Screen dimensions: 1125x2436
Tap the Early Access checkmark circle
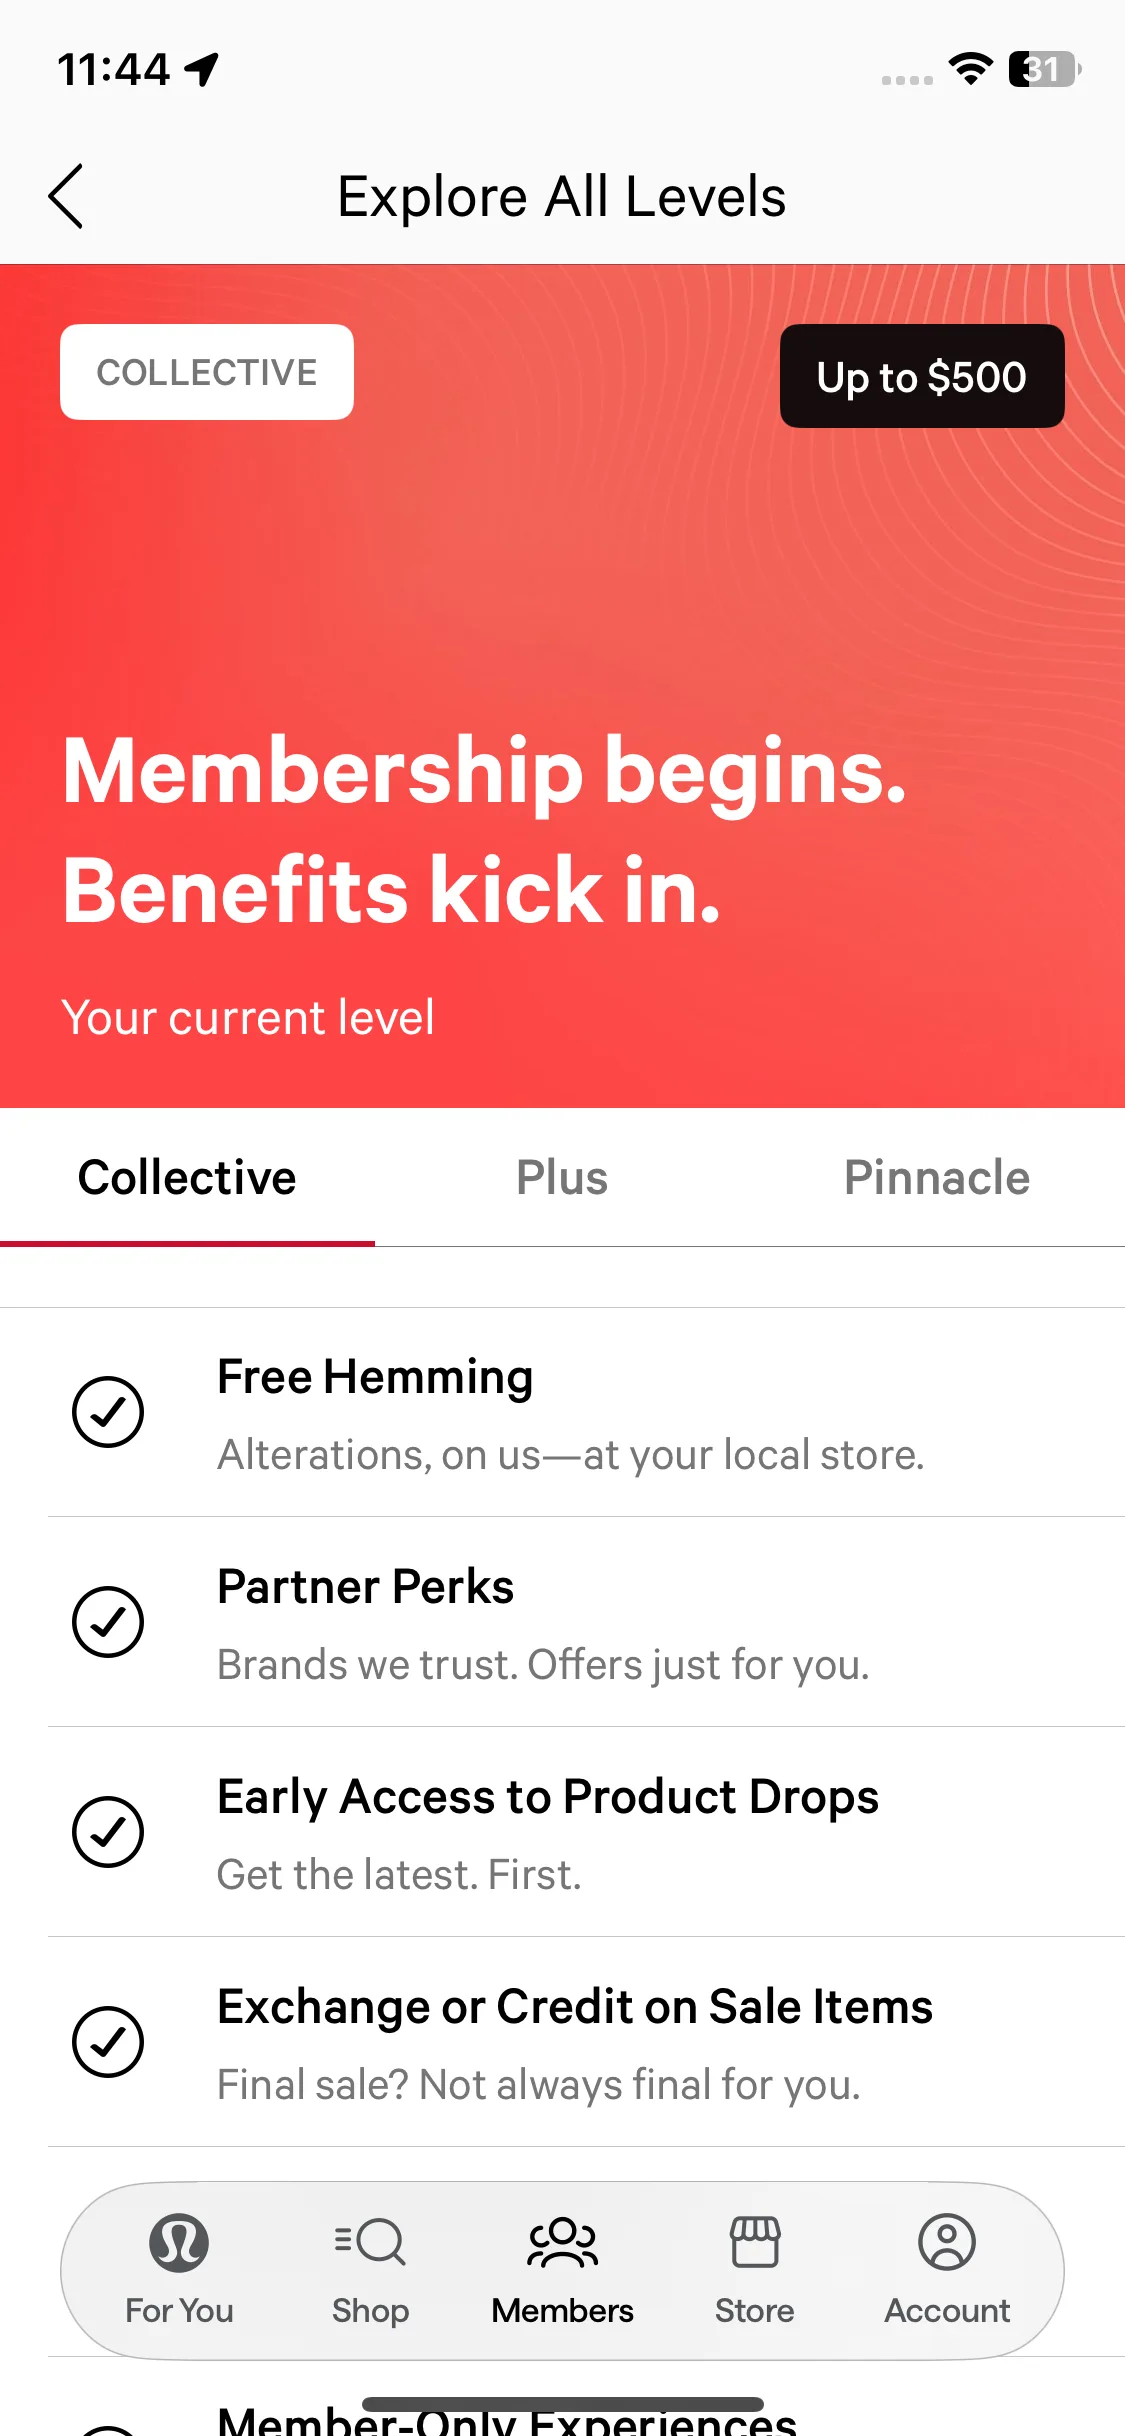[108, 1832]
